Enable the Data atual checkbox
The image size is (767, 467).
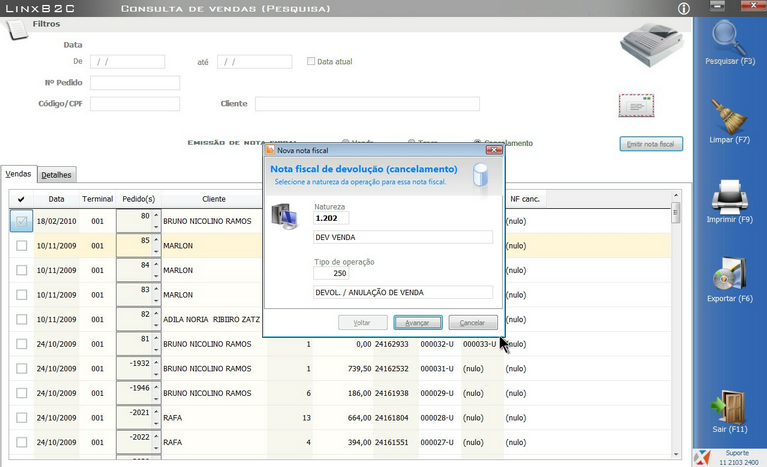pyautogui.click(x=311, y=61)
